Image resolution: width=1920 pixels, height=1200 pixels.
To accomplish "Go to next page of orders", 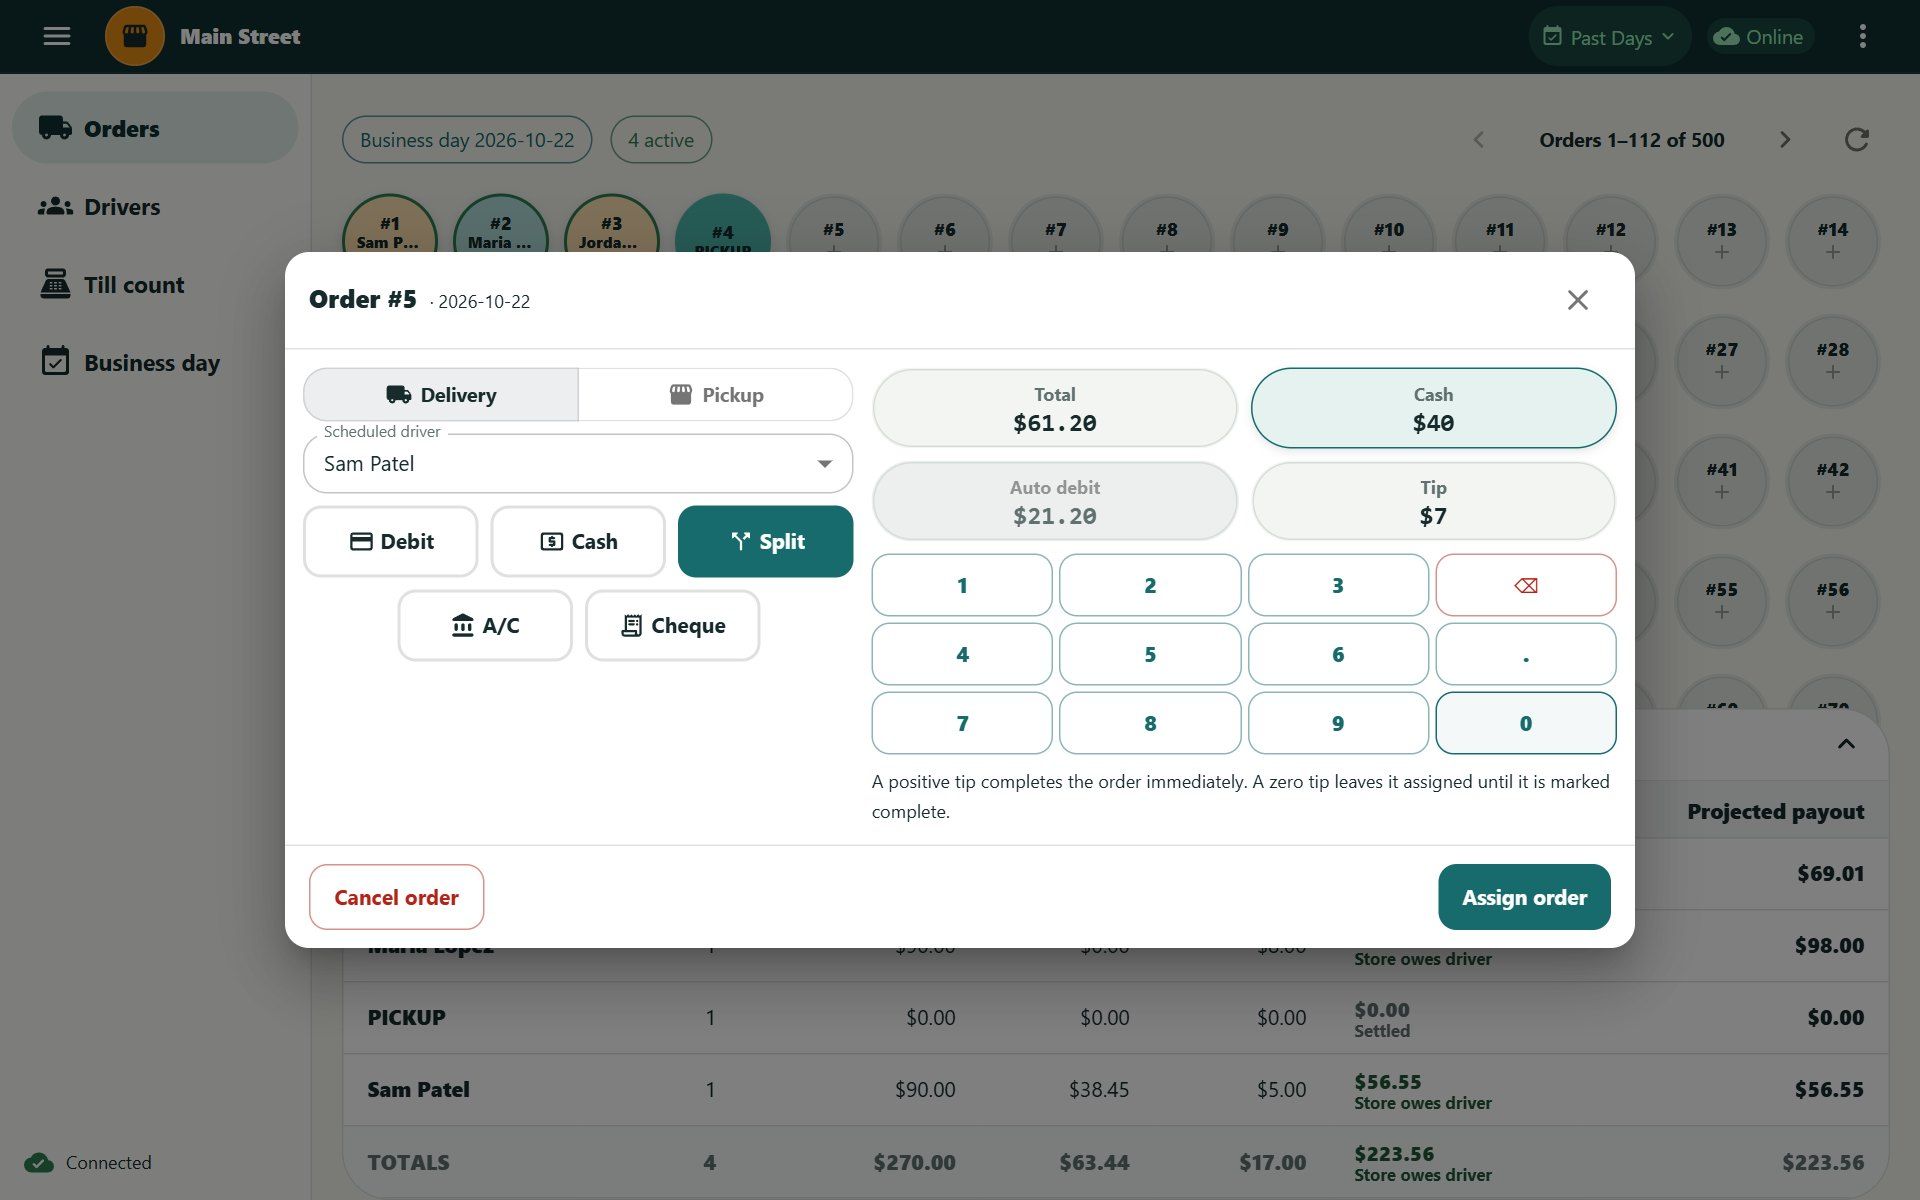I will (1785, 140).
